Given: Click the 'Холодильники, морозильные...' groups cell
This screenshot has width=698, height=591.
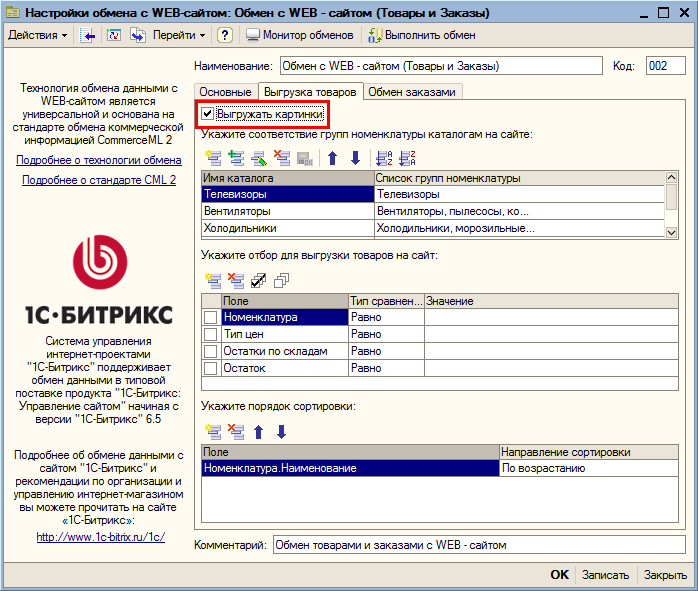Looking at the screenshot, I should pos(519,228).
